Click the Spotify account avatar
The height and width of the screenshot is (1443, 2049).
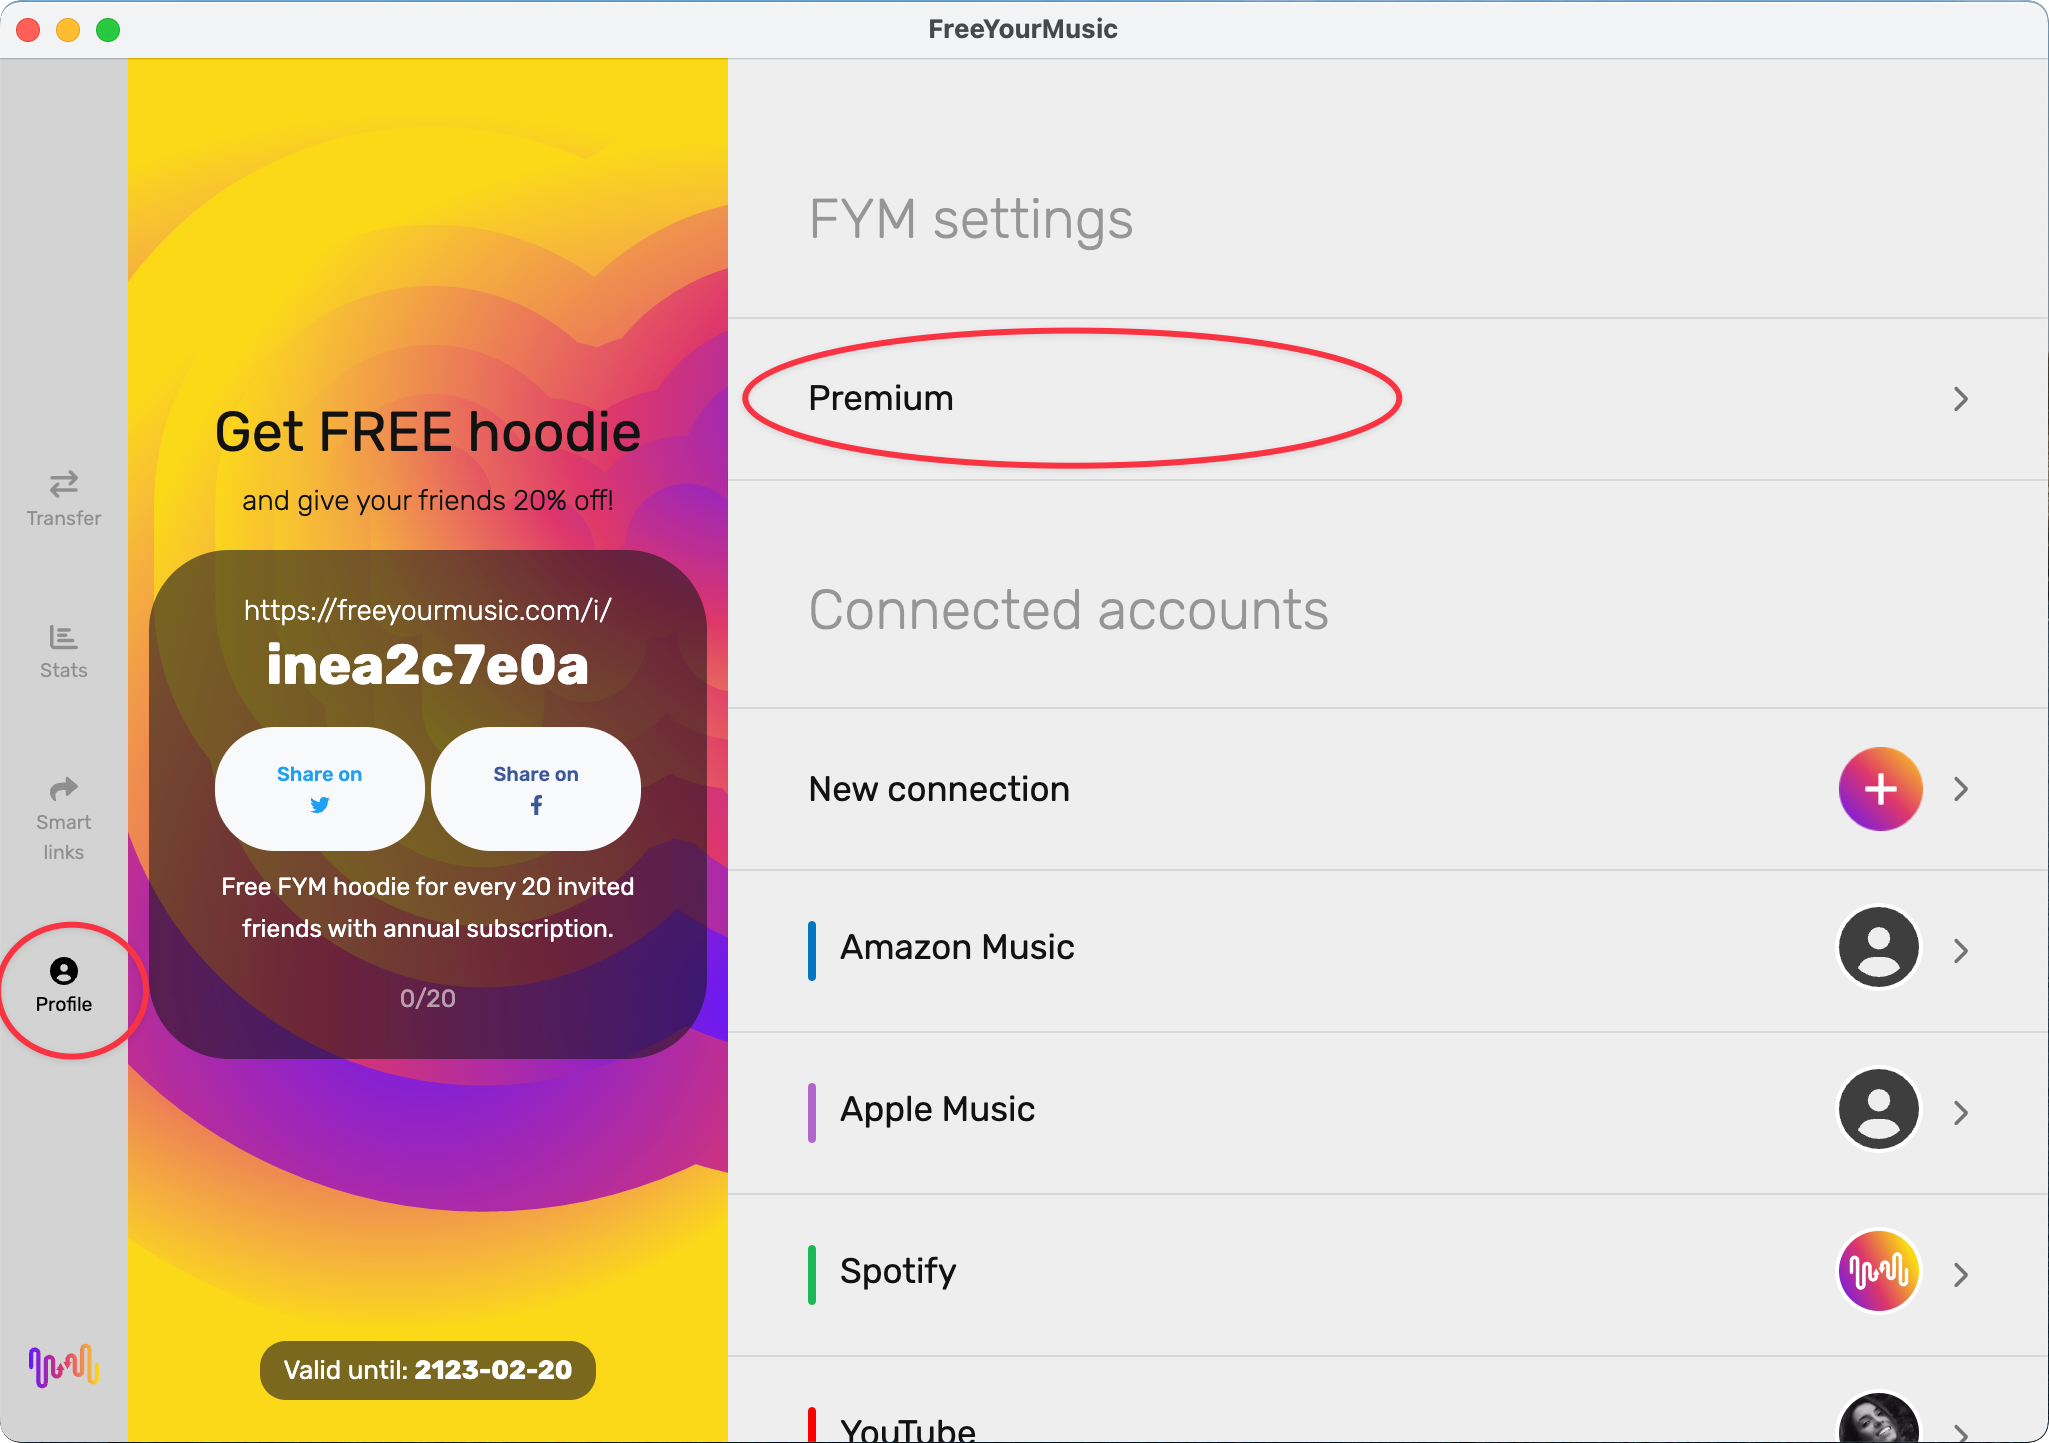pos(1879,1271)
